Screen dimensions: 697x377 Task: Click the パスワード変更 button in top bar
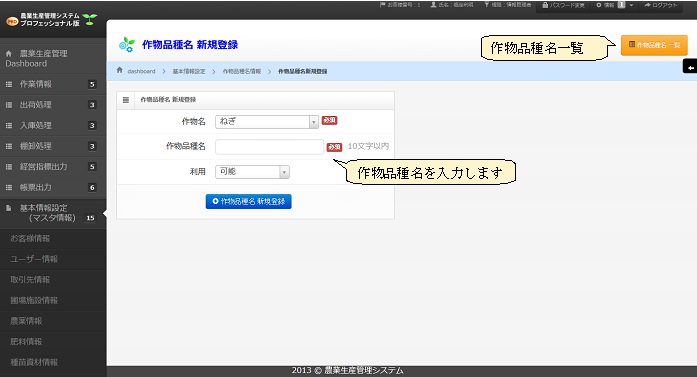click(x=563, y=5)
